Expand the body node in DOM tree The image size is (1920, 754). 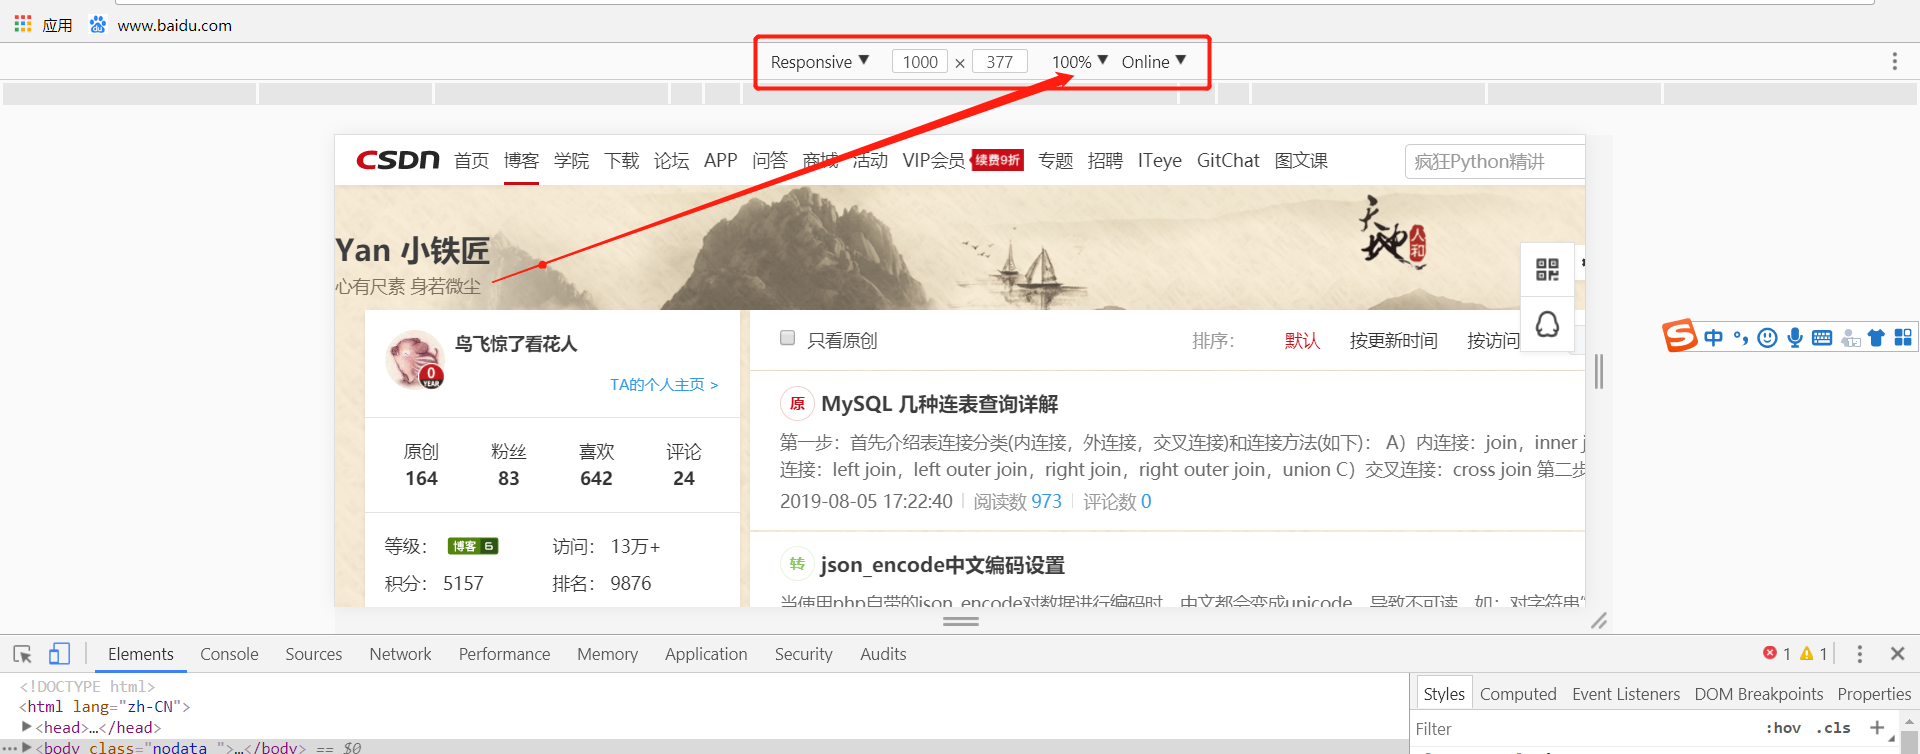pyautogui.click(x=27, y=747)
